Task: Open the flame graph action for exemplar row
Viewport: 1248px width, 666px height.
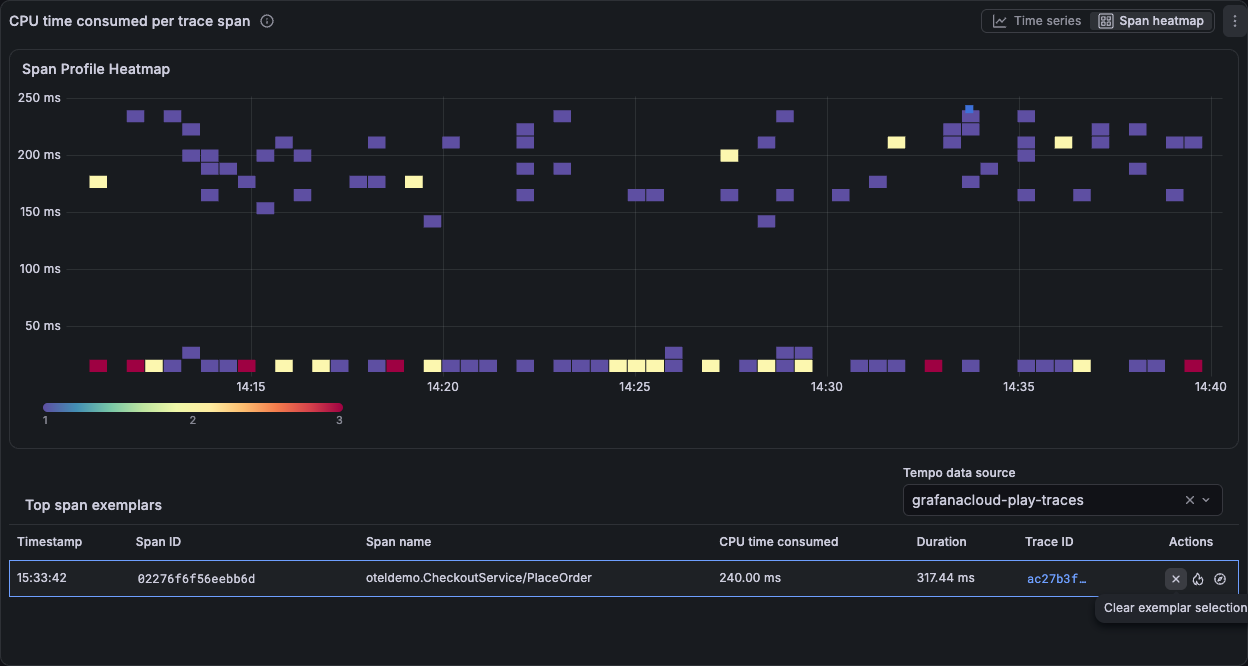Action: 1198,579
